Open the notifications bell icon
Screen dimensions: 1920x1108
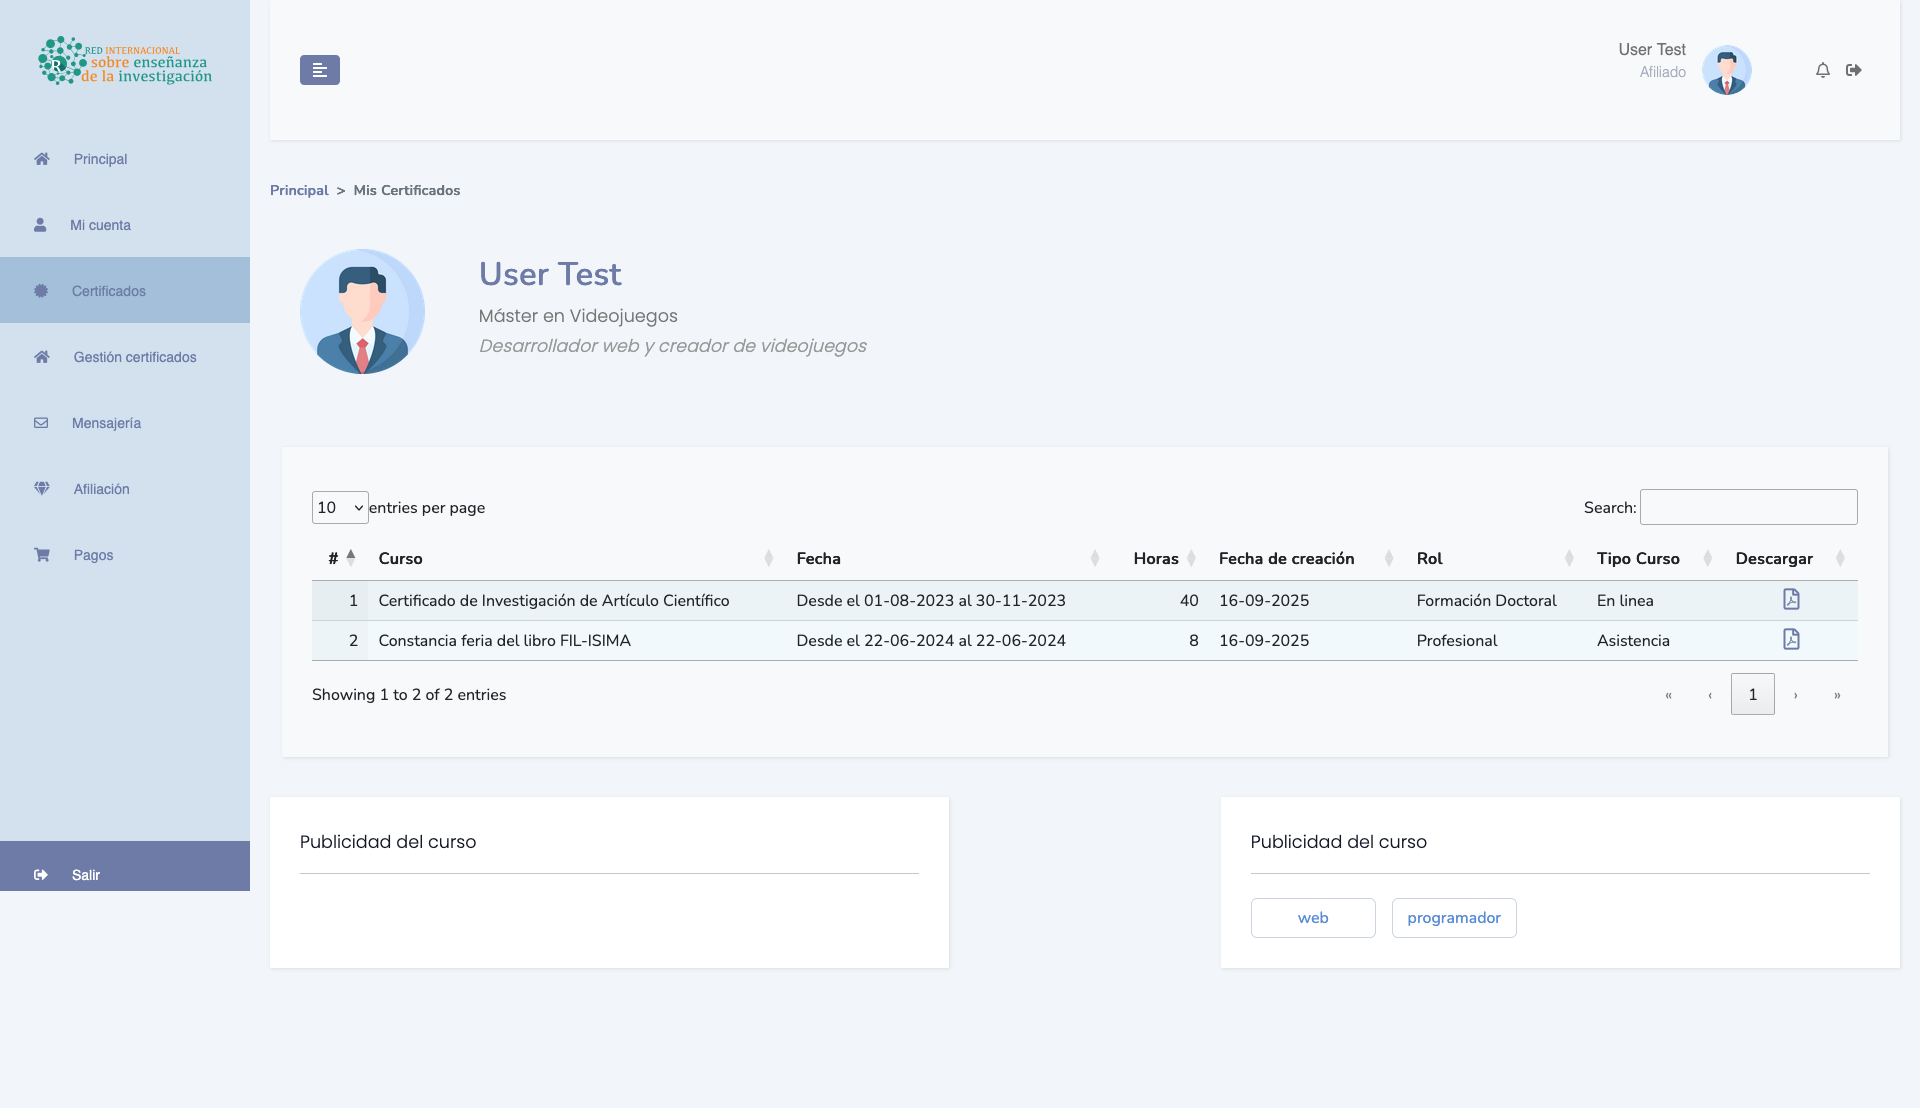click(x=1823, y=70)
